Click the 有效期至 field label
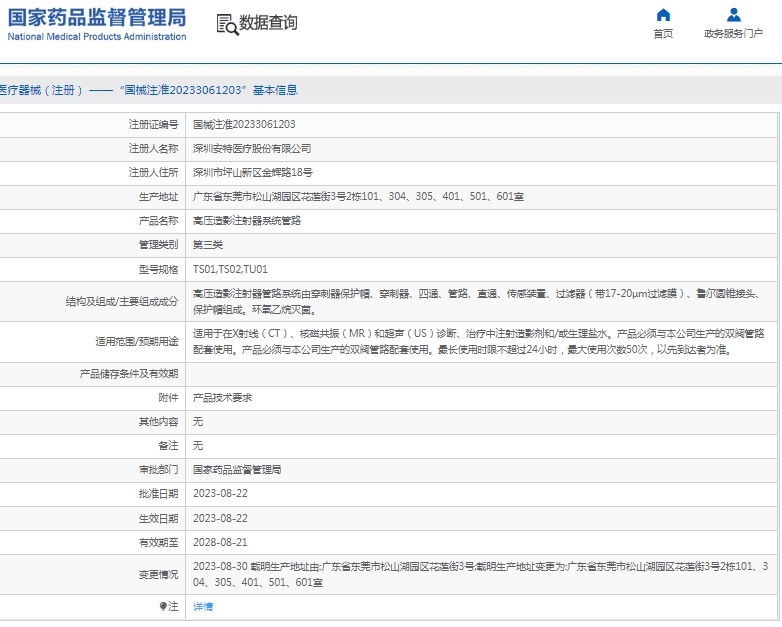 pos(158,542)
